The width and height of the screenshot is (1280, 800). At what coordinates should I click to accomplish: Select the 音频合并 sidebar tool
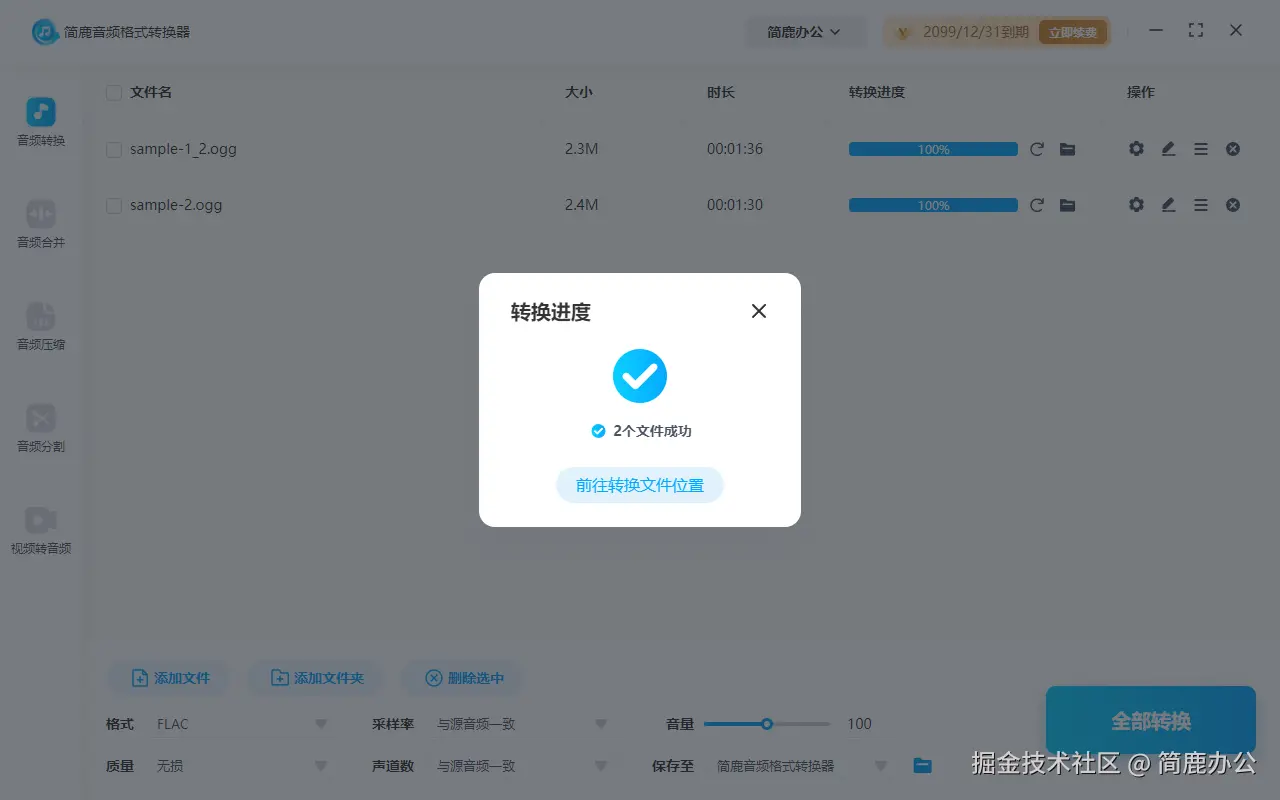point(40,224)
